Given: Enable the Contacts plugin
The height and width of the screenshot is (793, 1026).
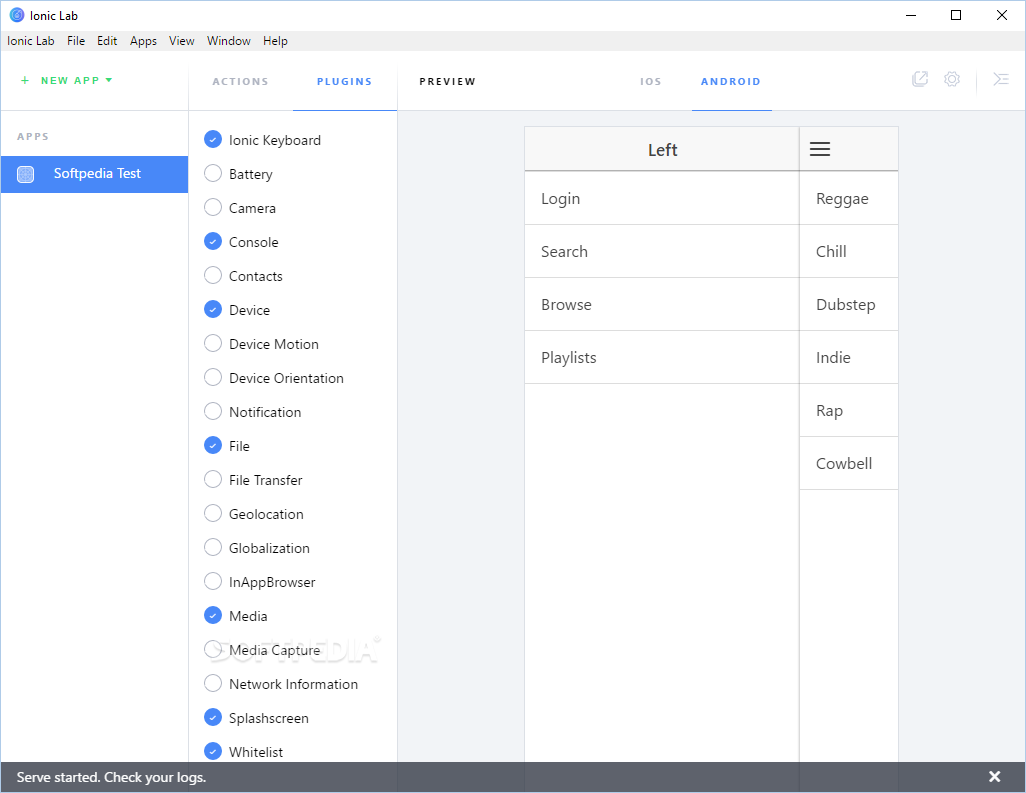Looking at the screenshot, I should point(213,275).
